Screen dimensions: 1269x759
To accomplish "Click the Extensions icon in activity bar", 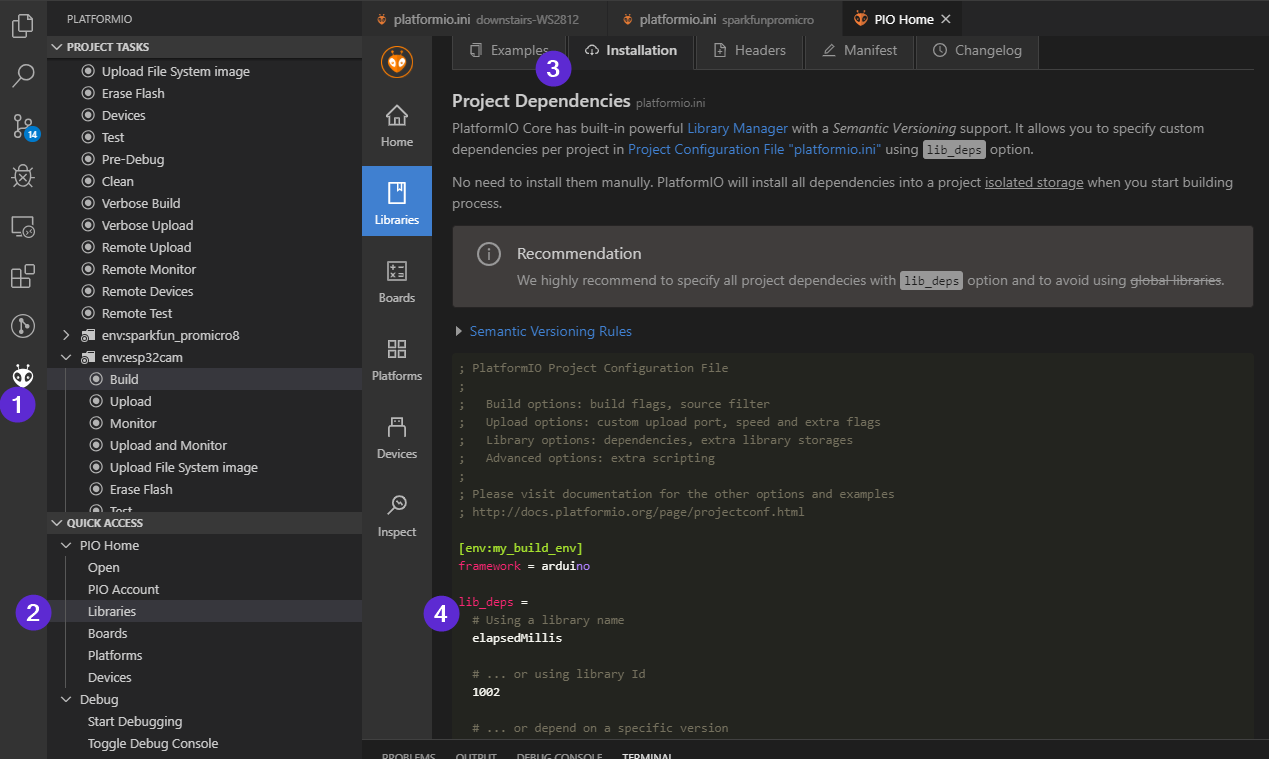I will click(x=22, y=276).
